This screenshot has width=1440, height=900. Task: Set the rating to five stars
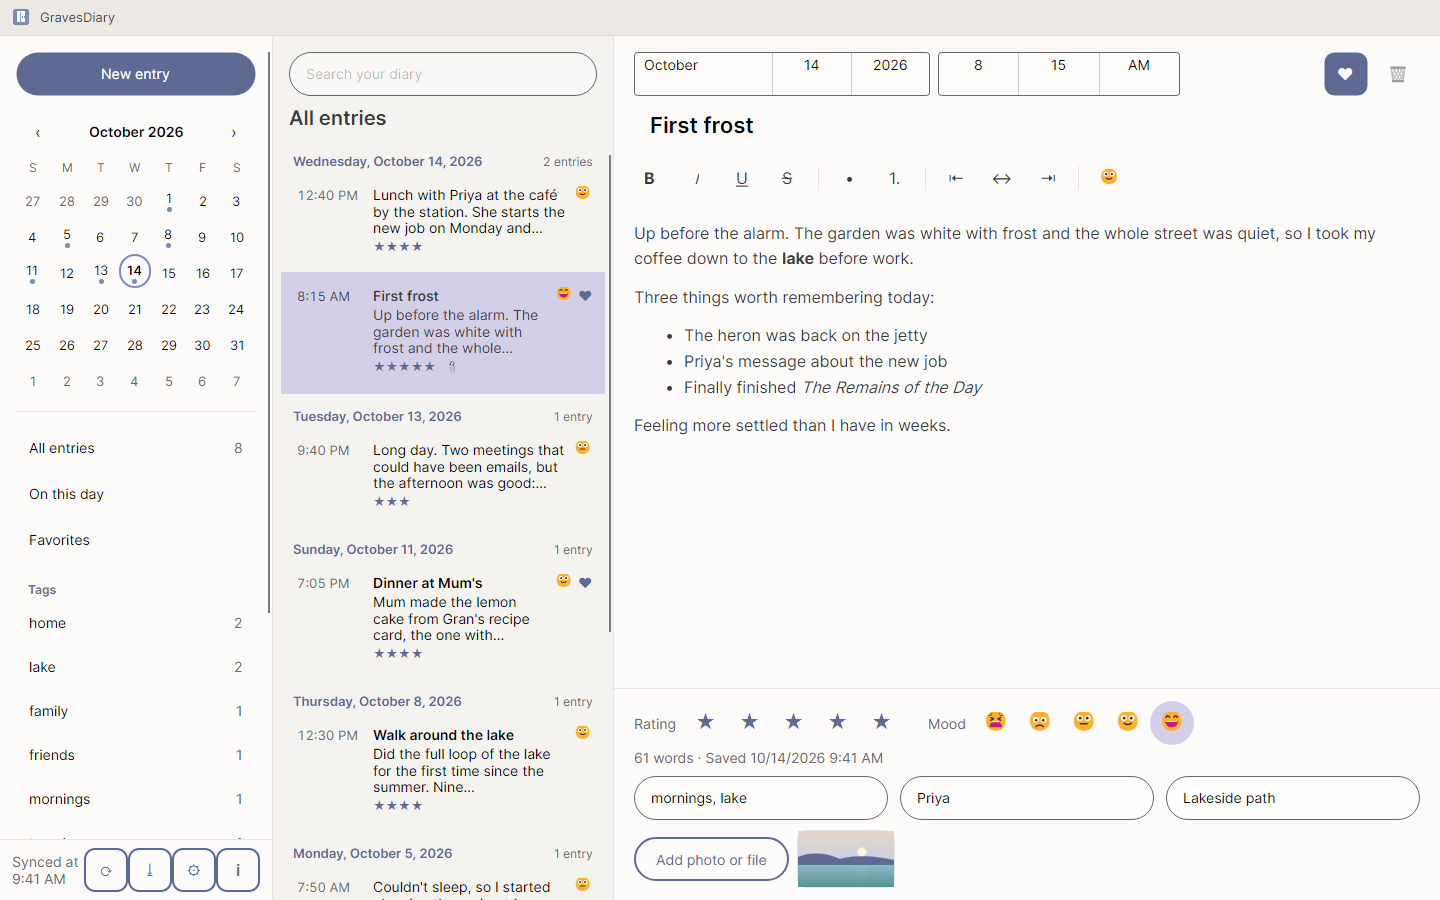[882, 722]
